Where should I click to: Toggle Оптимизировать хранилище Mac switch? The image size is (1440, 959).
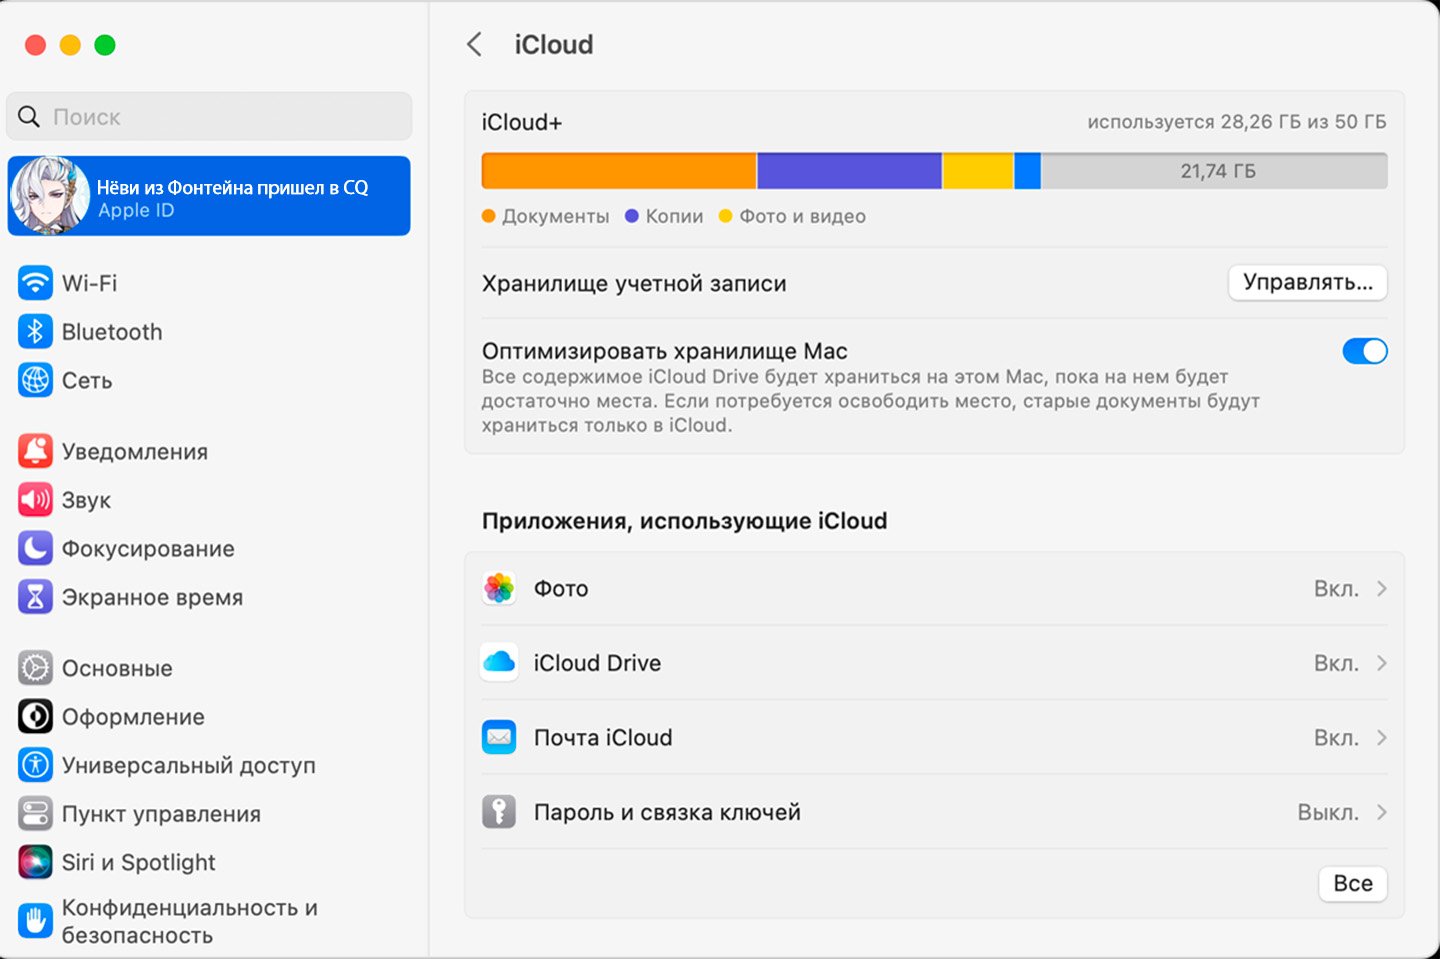click(x=1364, y=351)
